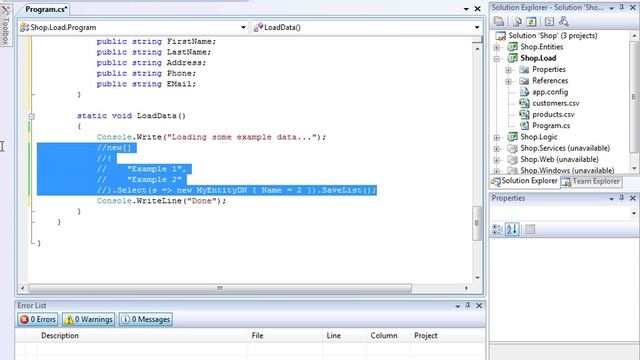Screen dimensions: 640x360
Task: Click the Categorized view icon in Properties panel
Action: [x=497, y=229]
